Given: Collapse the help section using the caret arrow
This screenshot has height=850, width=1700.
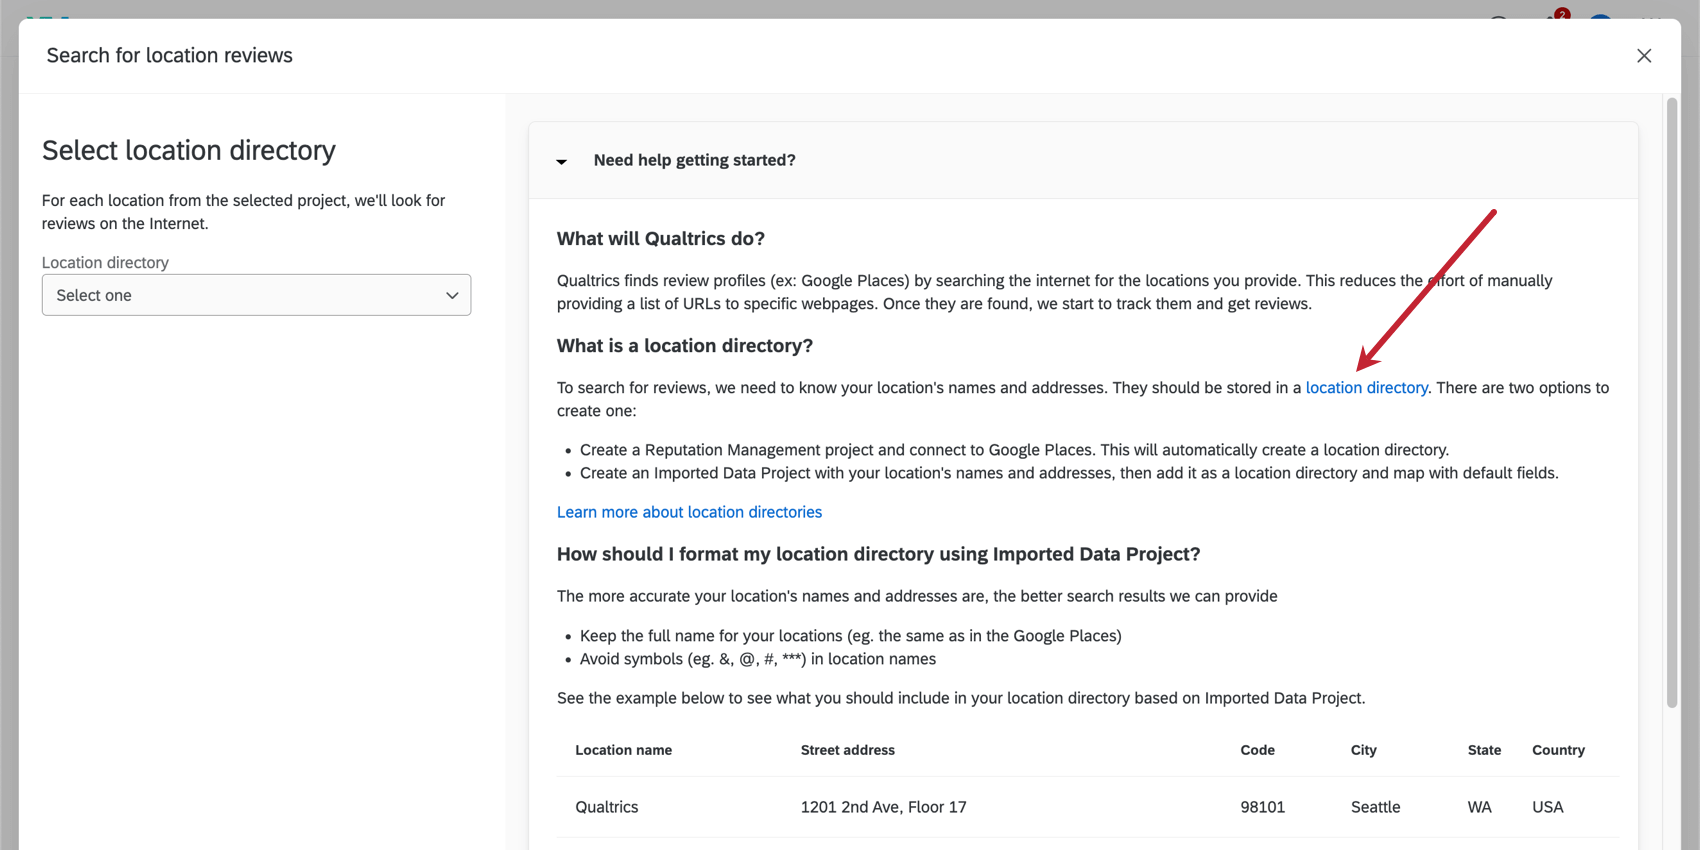Looking at the screenshot, I should pos(562,161).
